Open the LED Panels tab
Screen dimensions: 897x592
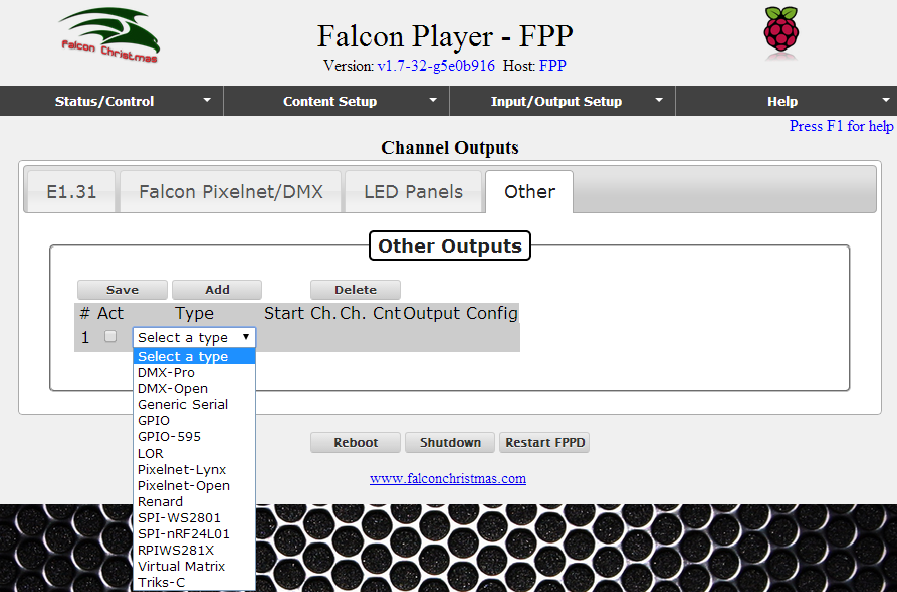(413, 192)
